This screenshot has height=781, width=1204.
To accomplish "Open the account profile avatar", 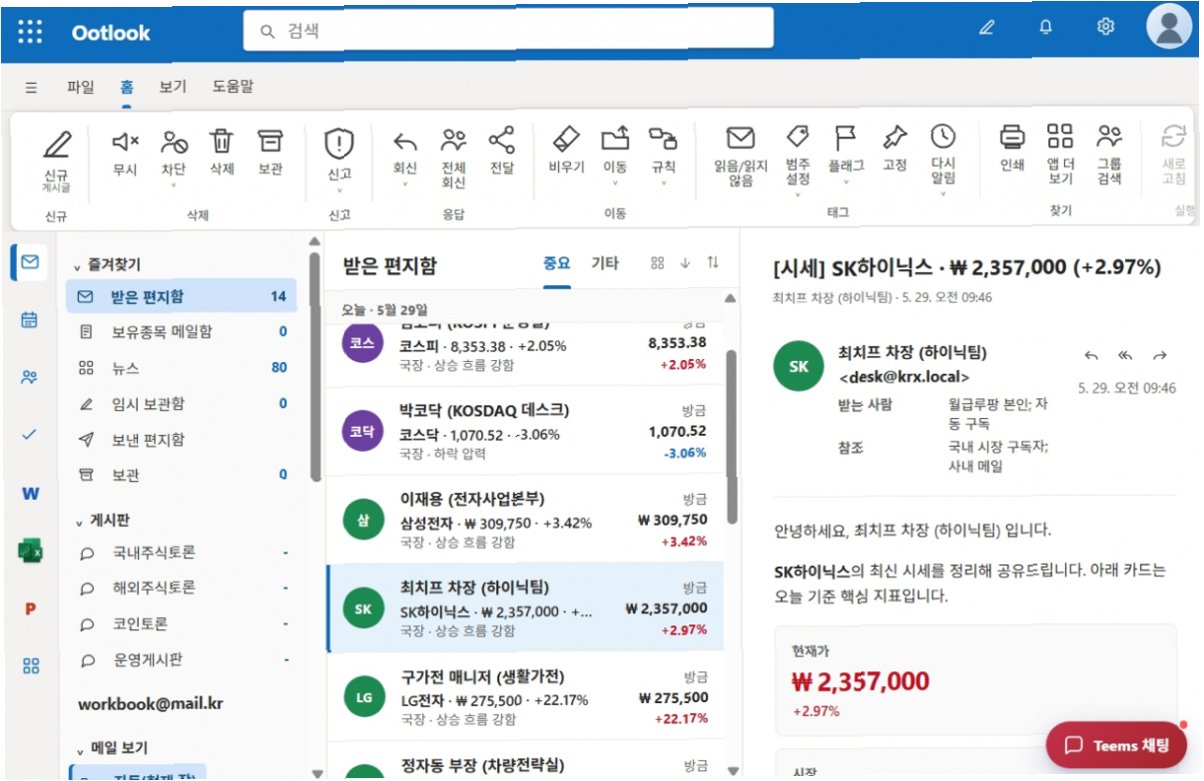I will [x=1170, y=27].
